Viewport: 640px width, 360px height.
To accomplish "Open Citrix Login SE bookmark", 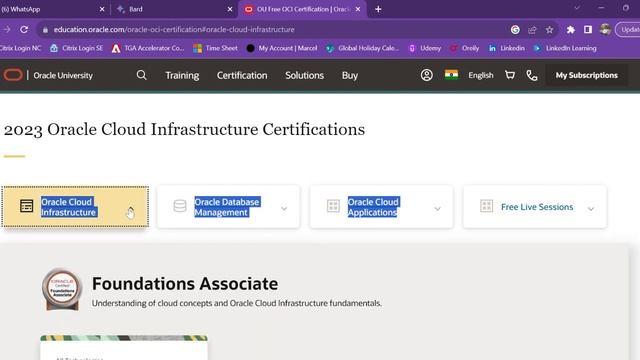I will click(76, 48).
